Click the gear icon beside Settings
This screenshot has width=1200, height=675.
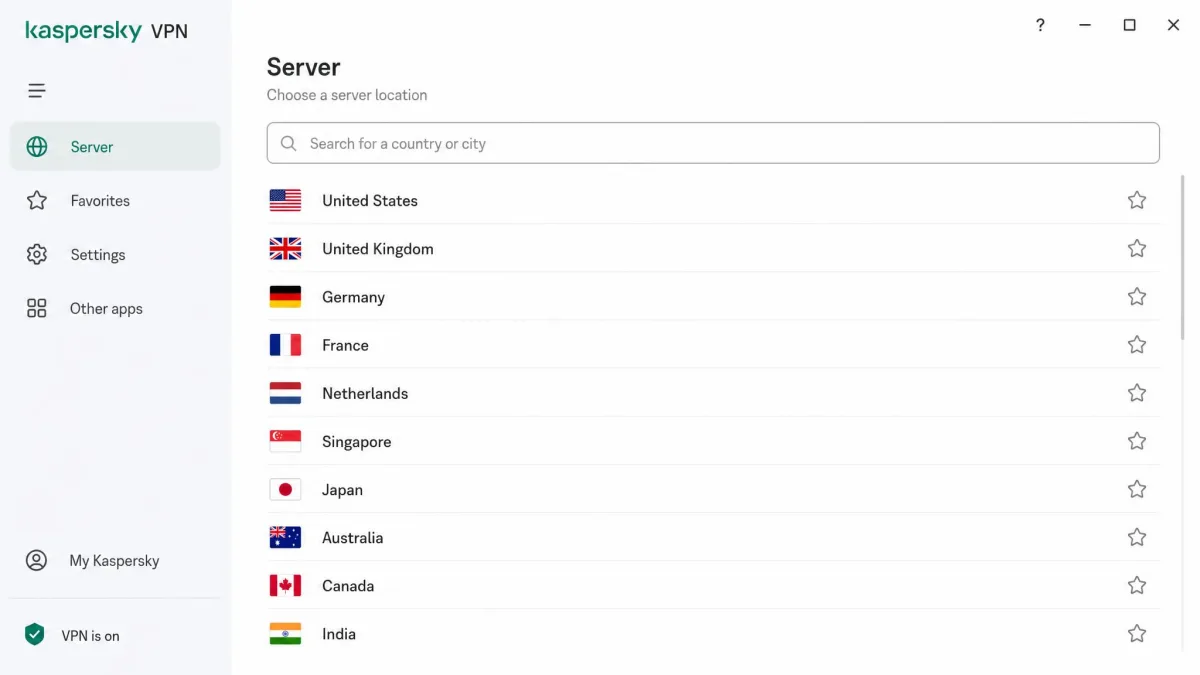click(x=37, y=255)
